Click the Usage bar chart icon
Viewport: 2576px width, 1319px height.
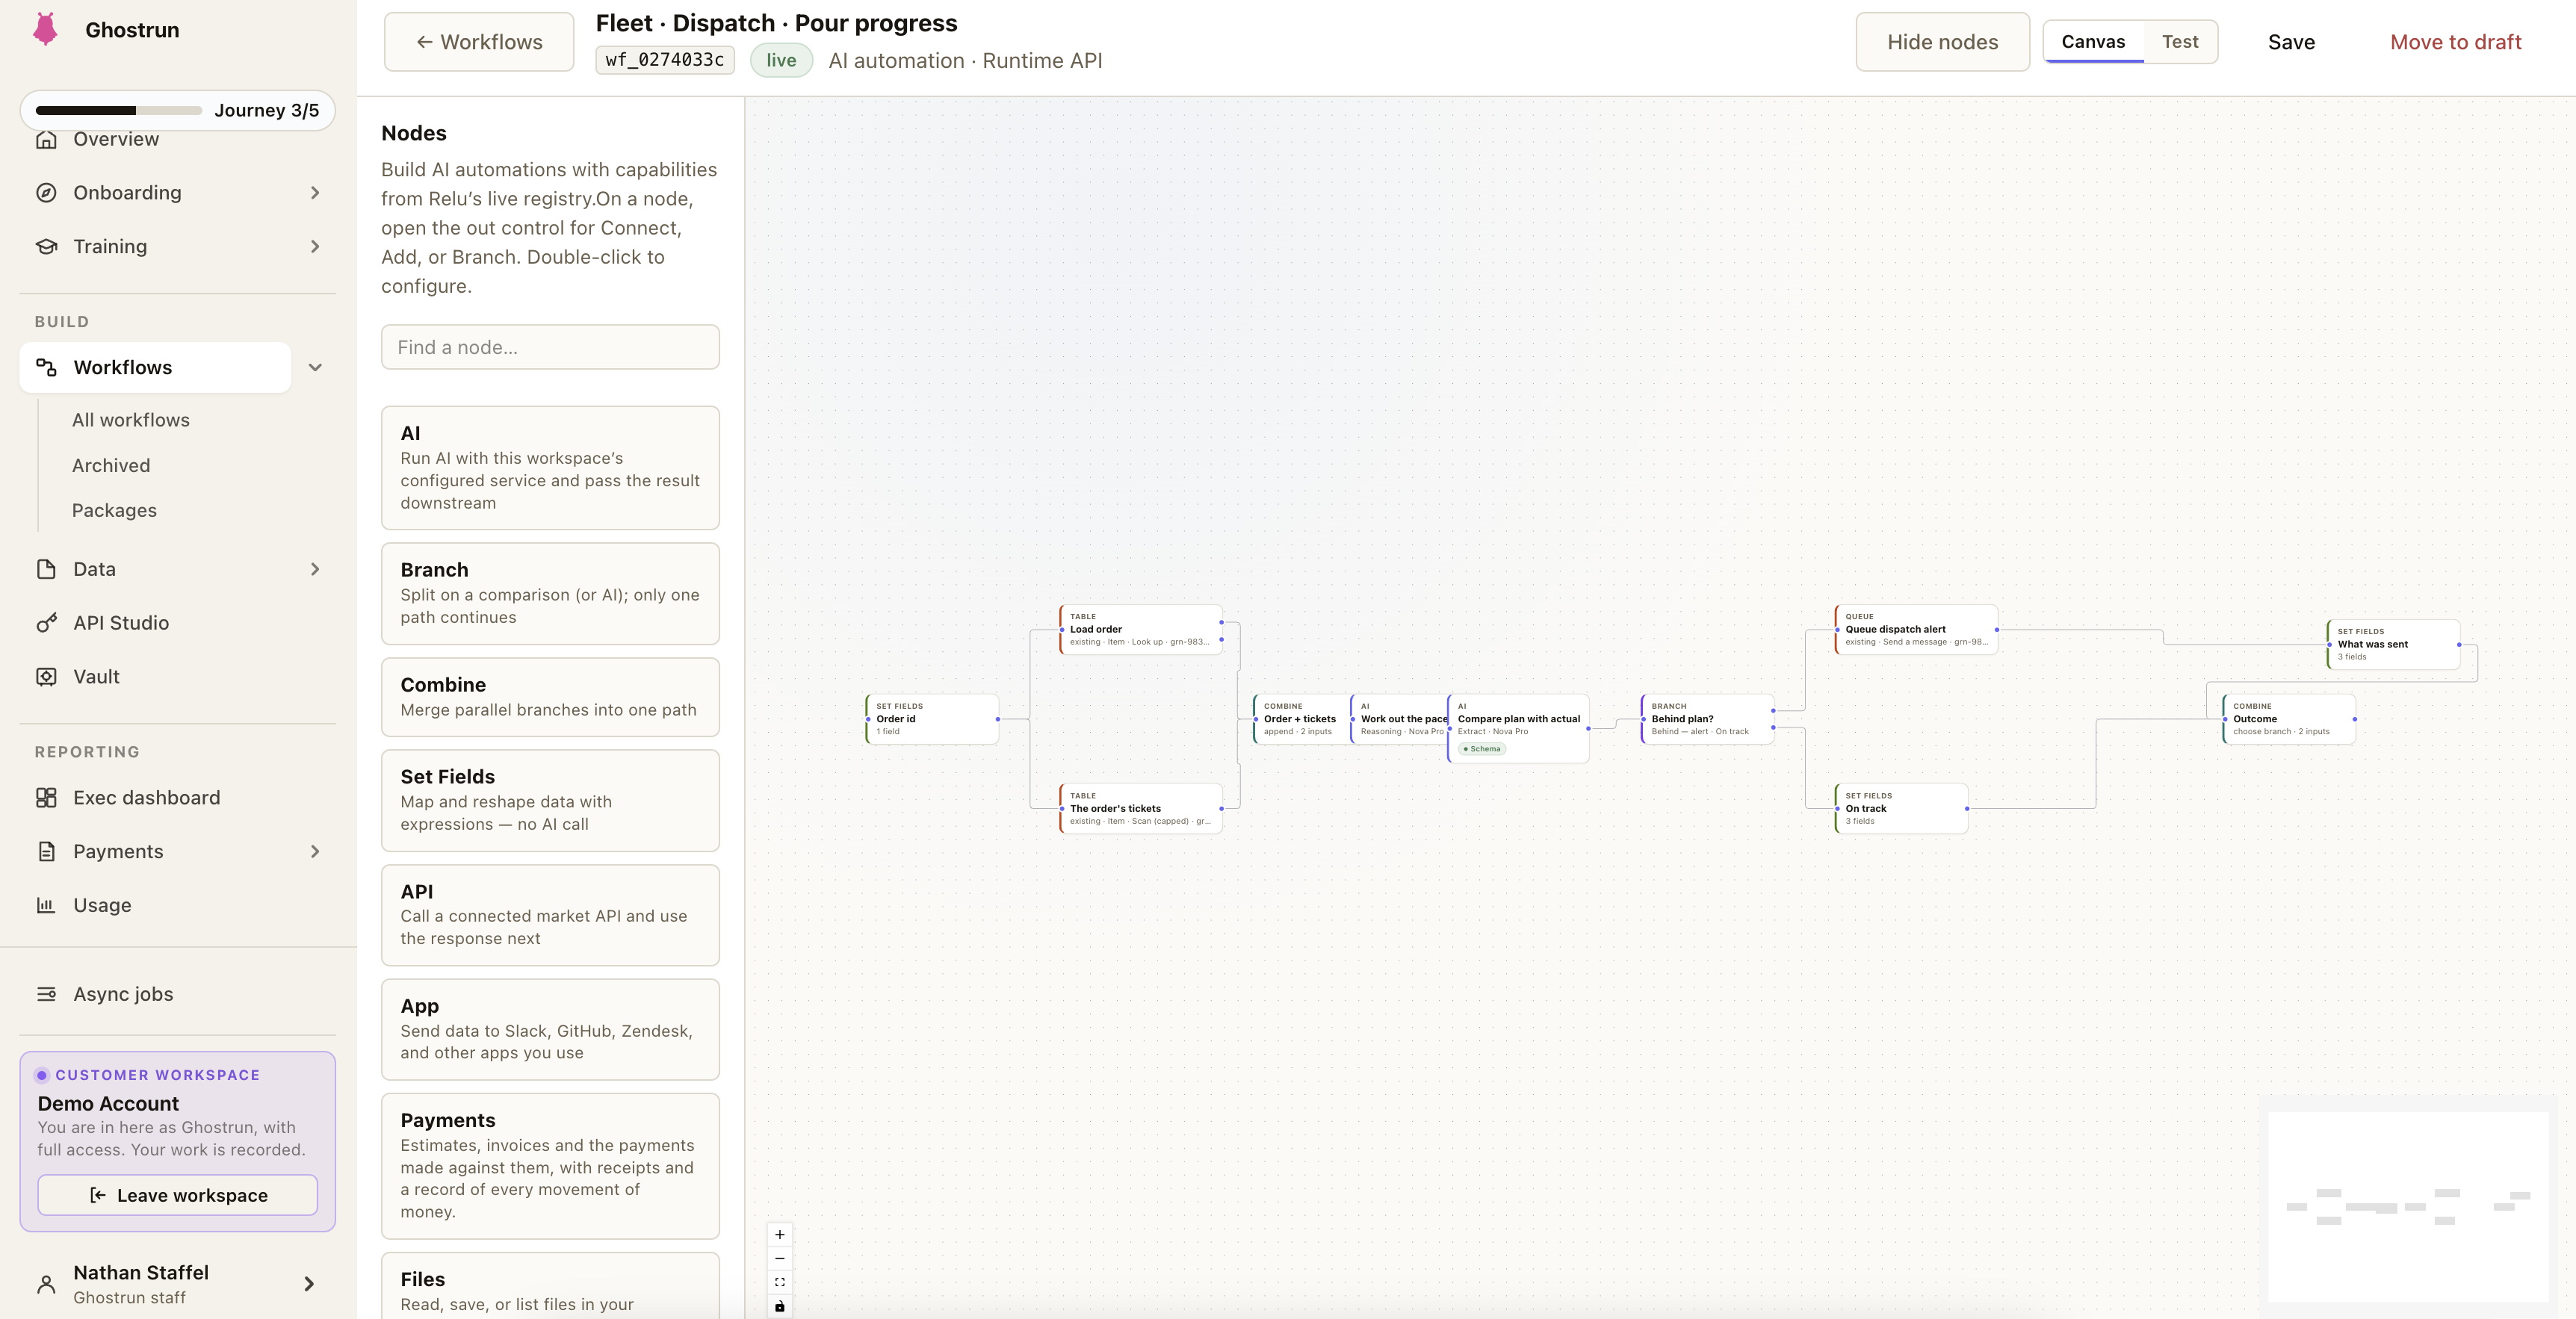[x=46, y=905]
